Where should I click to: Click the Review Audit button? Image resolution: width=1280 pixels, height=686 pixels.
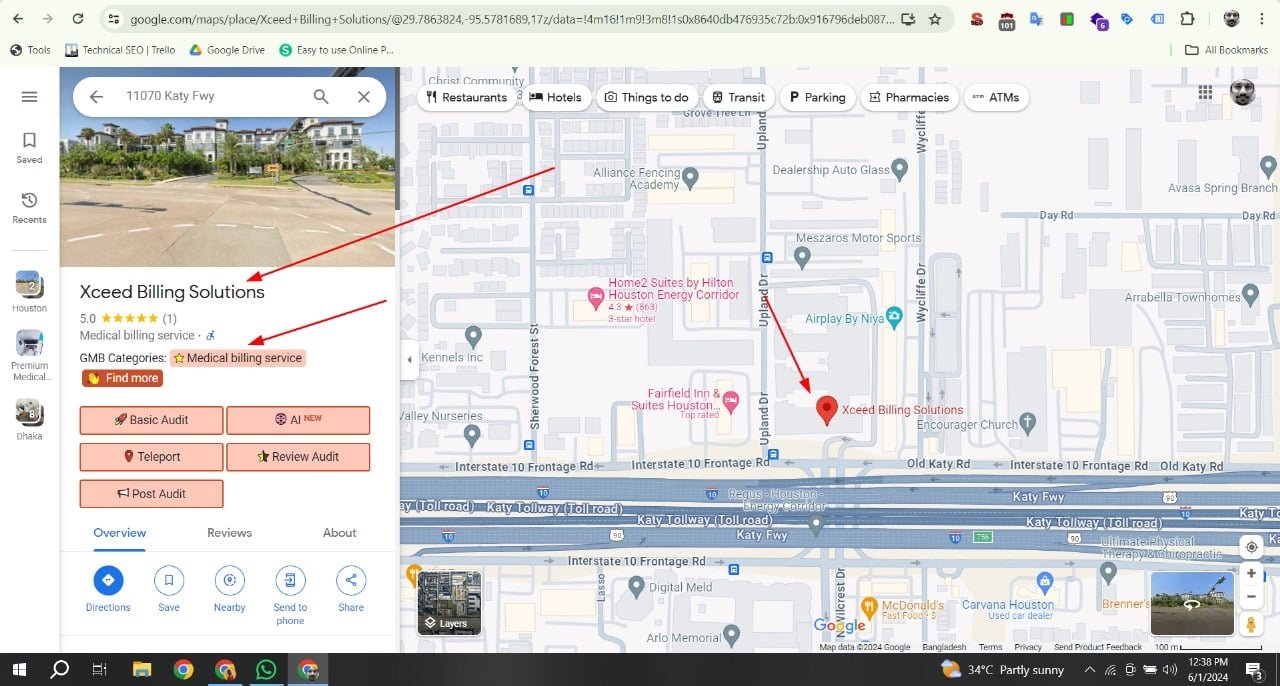coord(298,457)
